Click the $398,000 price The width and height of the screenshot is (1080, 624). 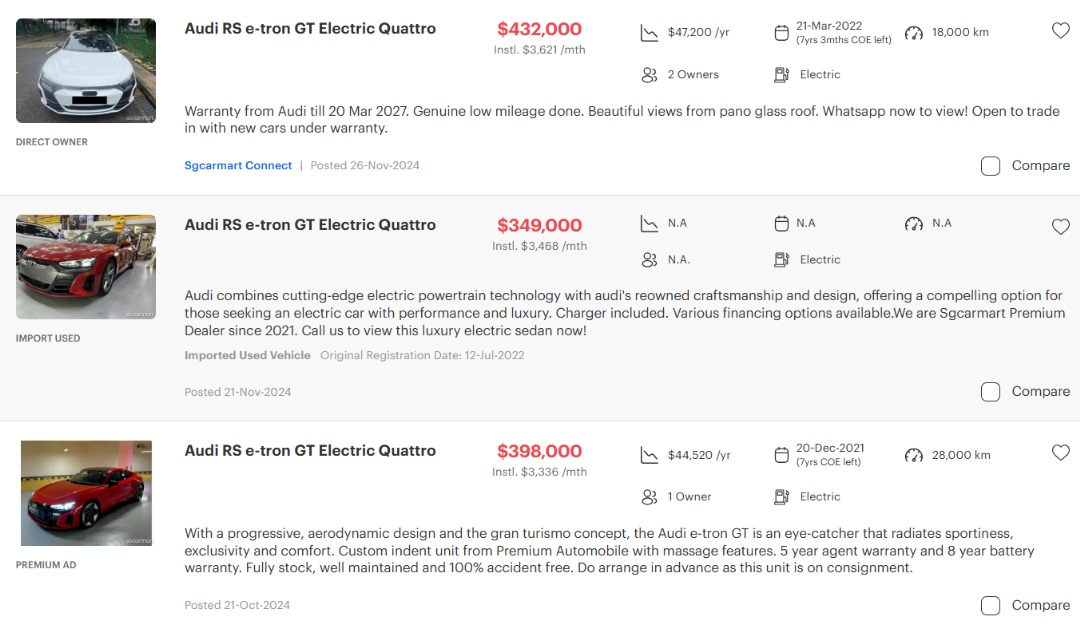coord(539,452)
